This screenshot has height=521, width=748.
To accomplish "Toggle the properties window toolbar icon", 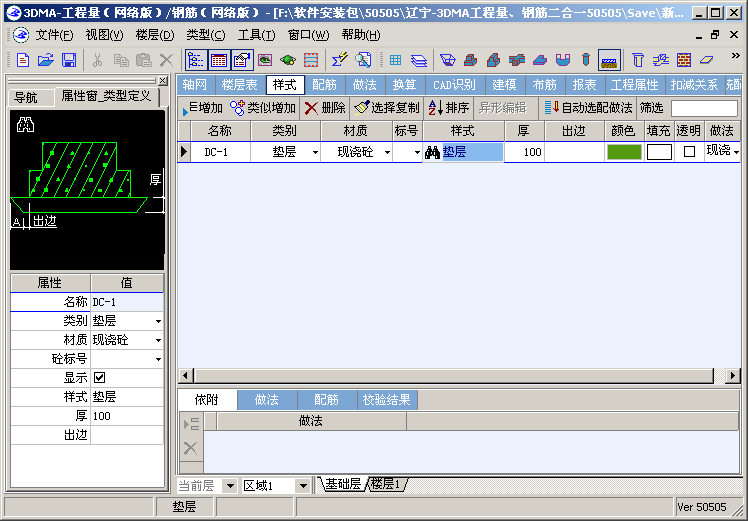I will point(242,60).
